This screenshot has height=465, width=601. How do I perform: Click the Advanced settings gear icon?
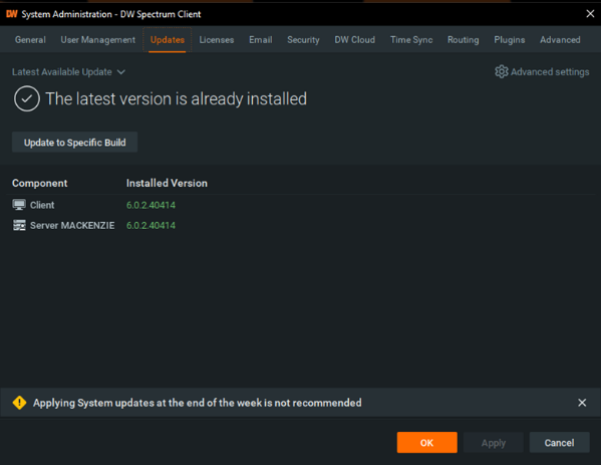(x=501, y=72)
